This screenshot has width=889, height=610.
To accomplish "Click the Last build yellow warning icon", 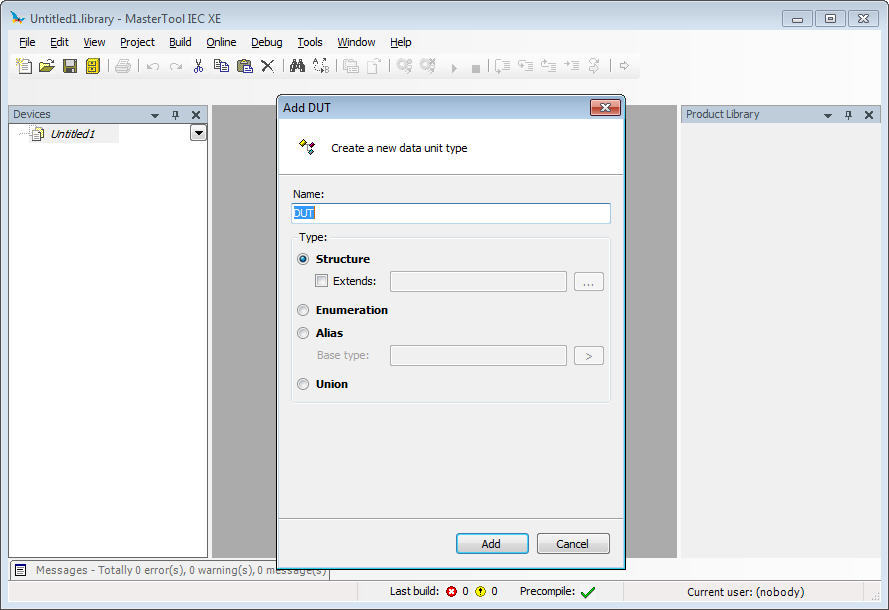I will pos(481,591).
